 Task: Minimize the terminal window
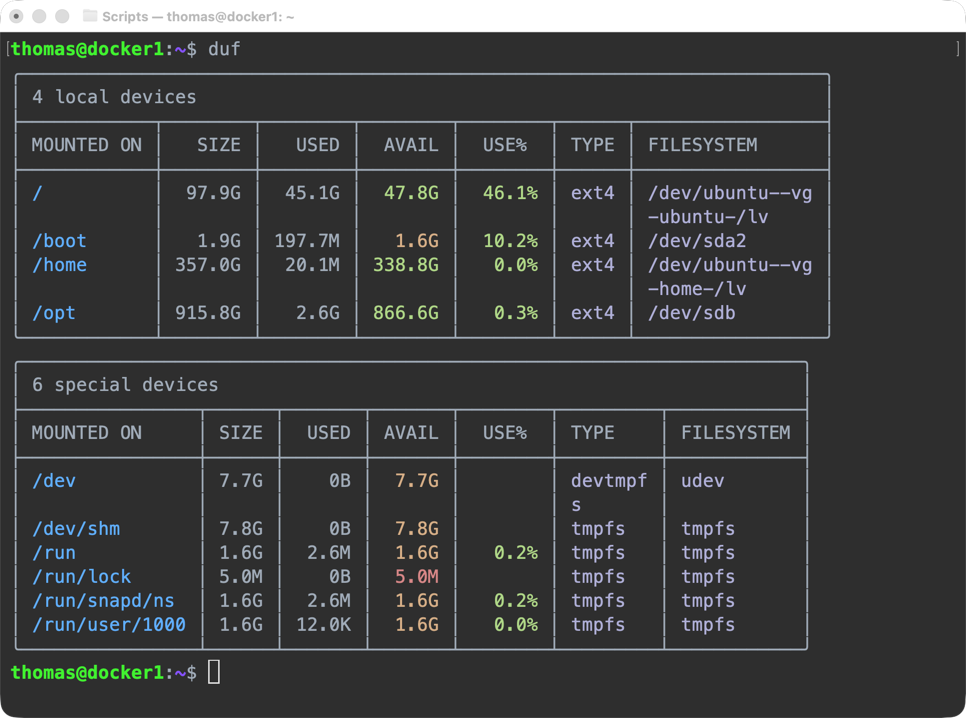pyautogui.click(x=40, y=16)
